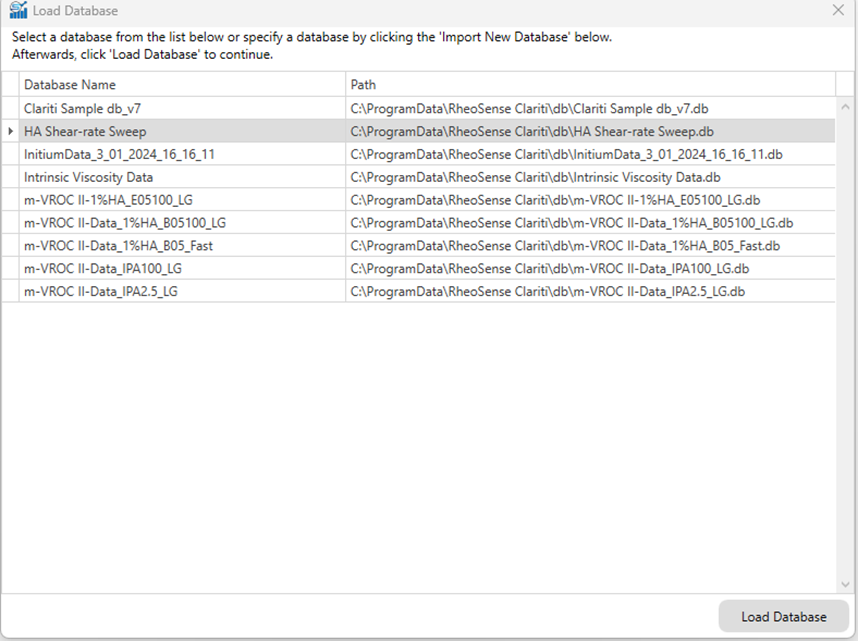This screenshot has width=858, height=641.
Task: Select the Clariti Sample db_v7 row
Action: (419, 108)
